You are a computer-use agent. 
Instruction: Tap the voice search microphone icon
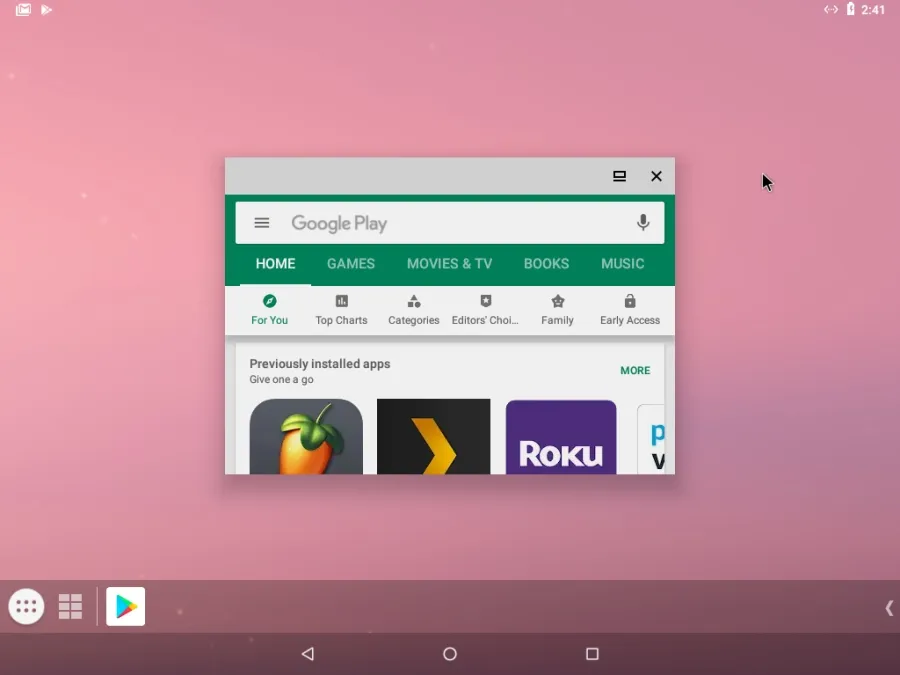click(x=643, y=223)
